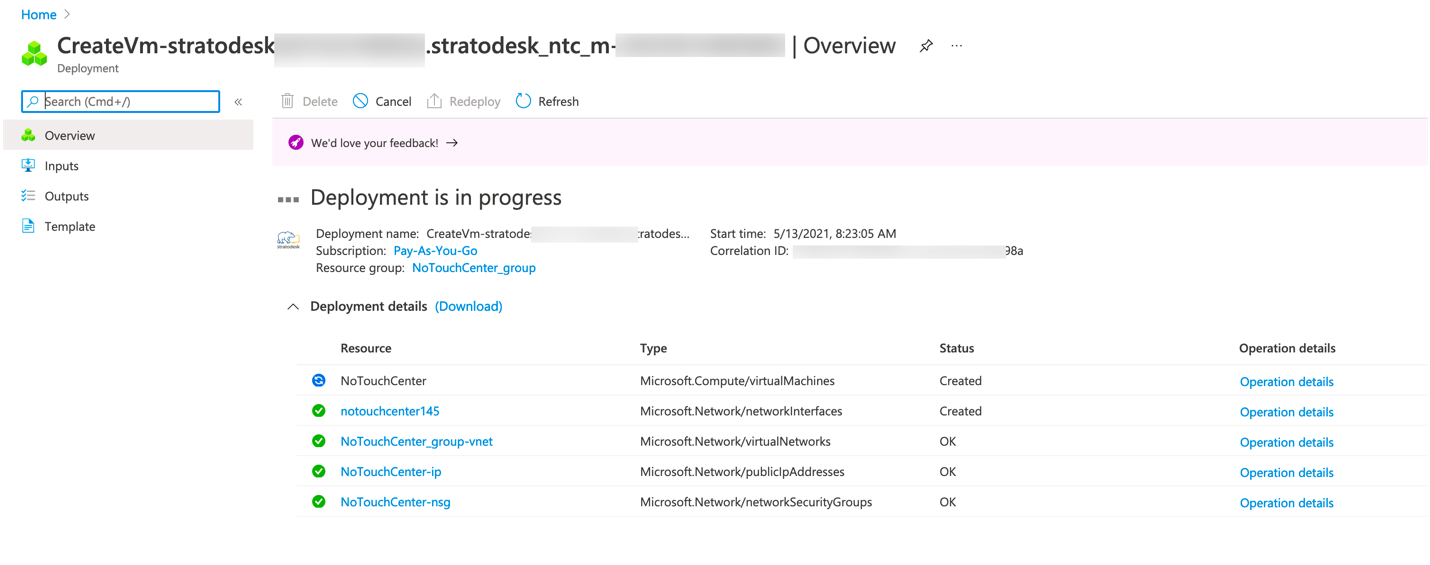Click the Operation details column header
The image size is (1430, 565).
pyautogui.click(x=1287, y=348)
